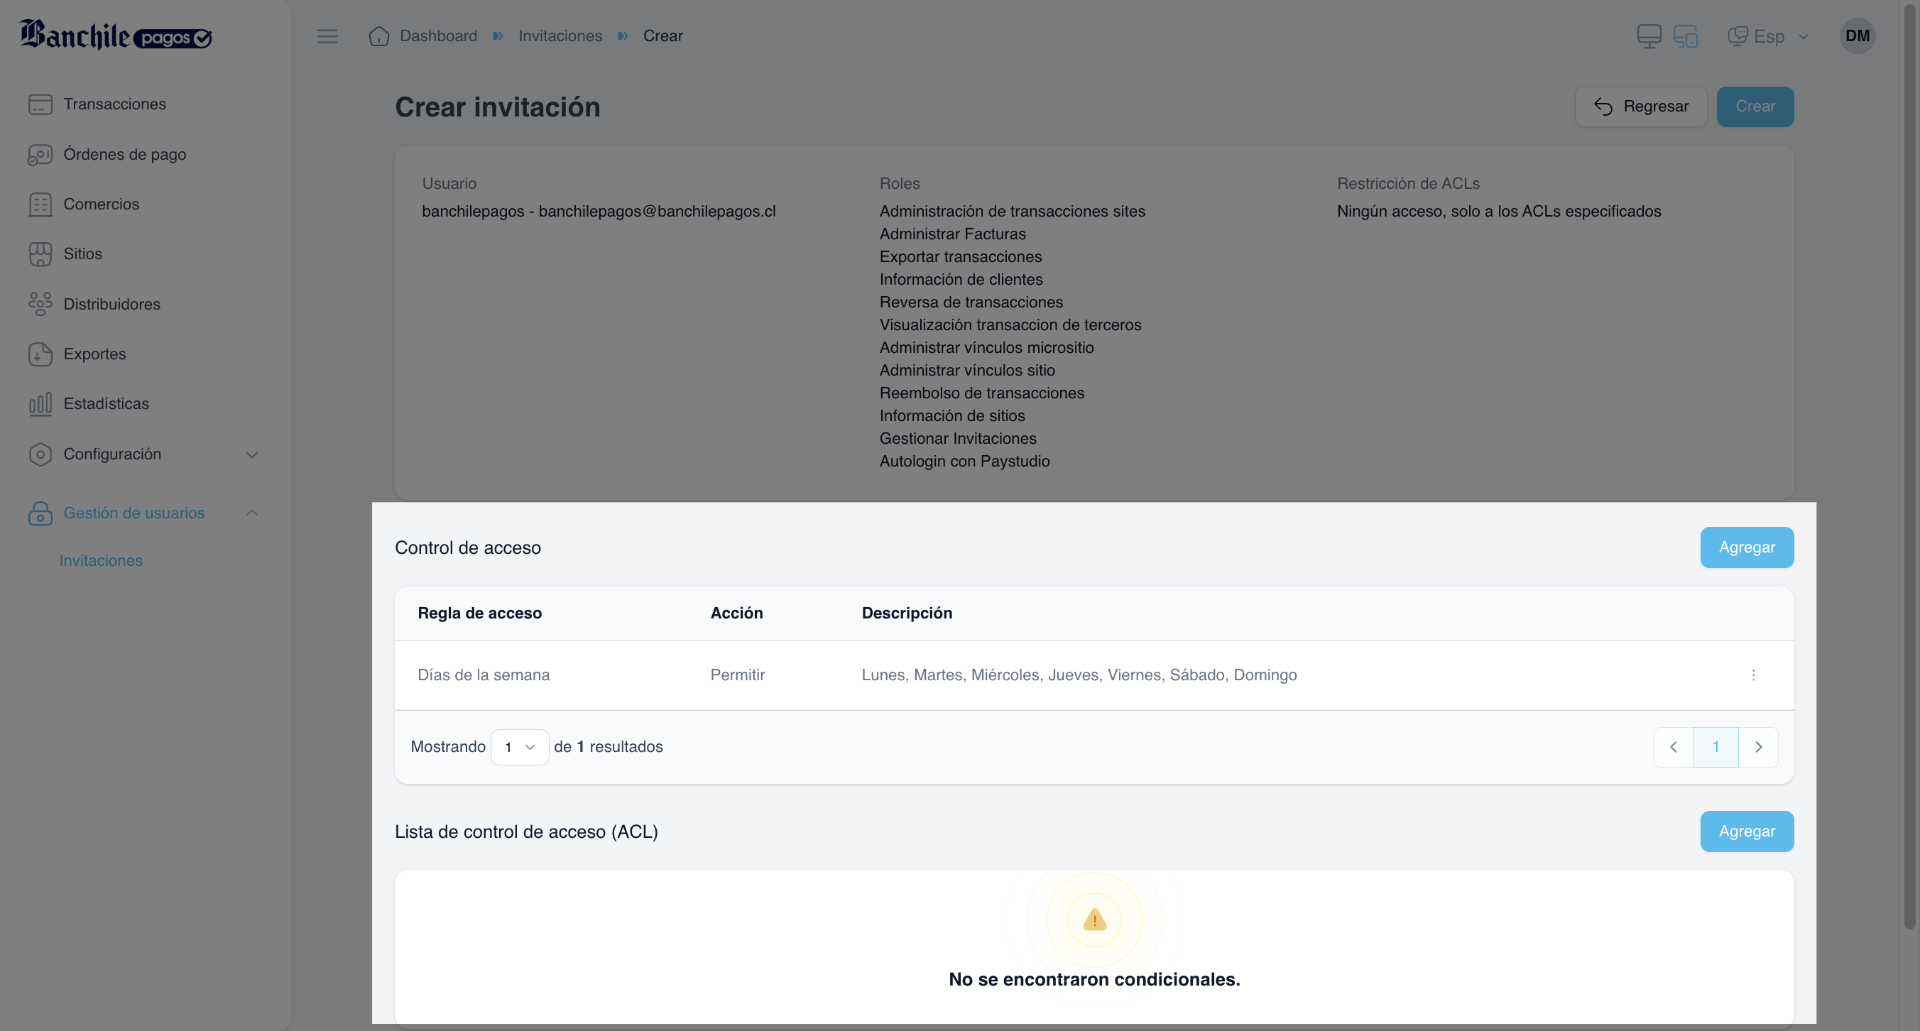Screen dimensions: 1920x1031
Task: Click the Transacciones sidebar icon
Action: coord(40,104)
